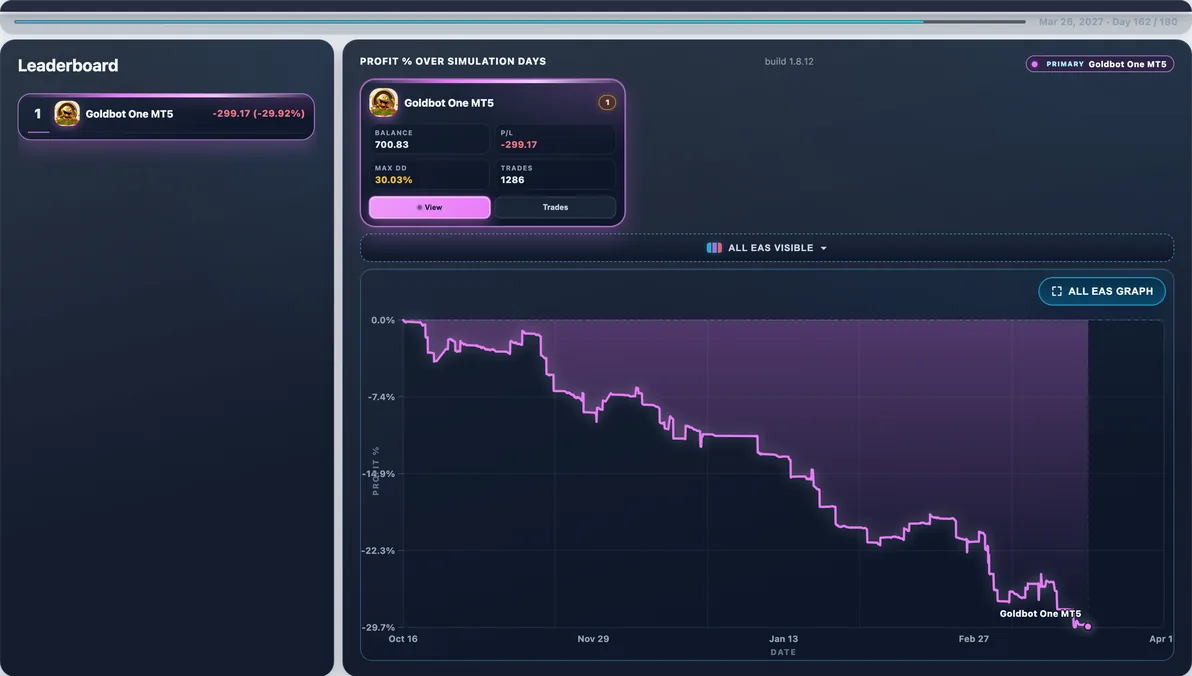This screenshot has width=1192, height=676.
Task: Expand the ALL EAS VISIBLE dropdown
Action: pyautogui.click(x=766, y=248)
